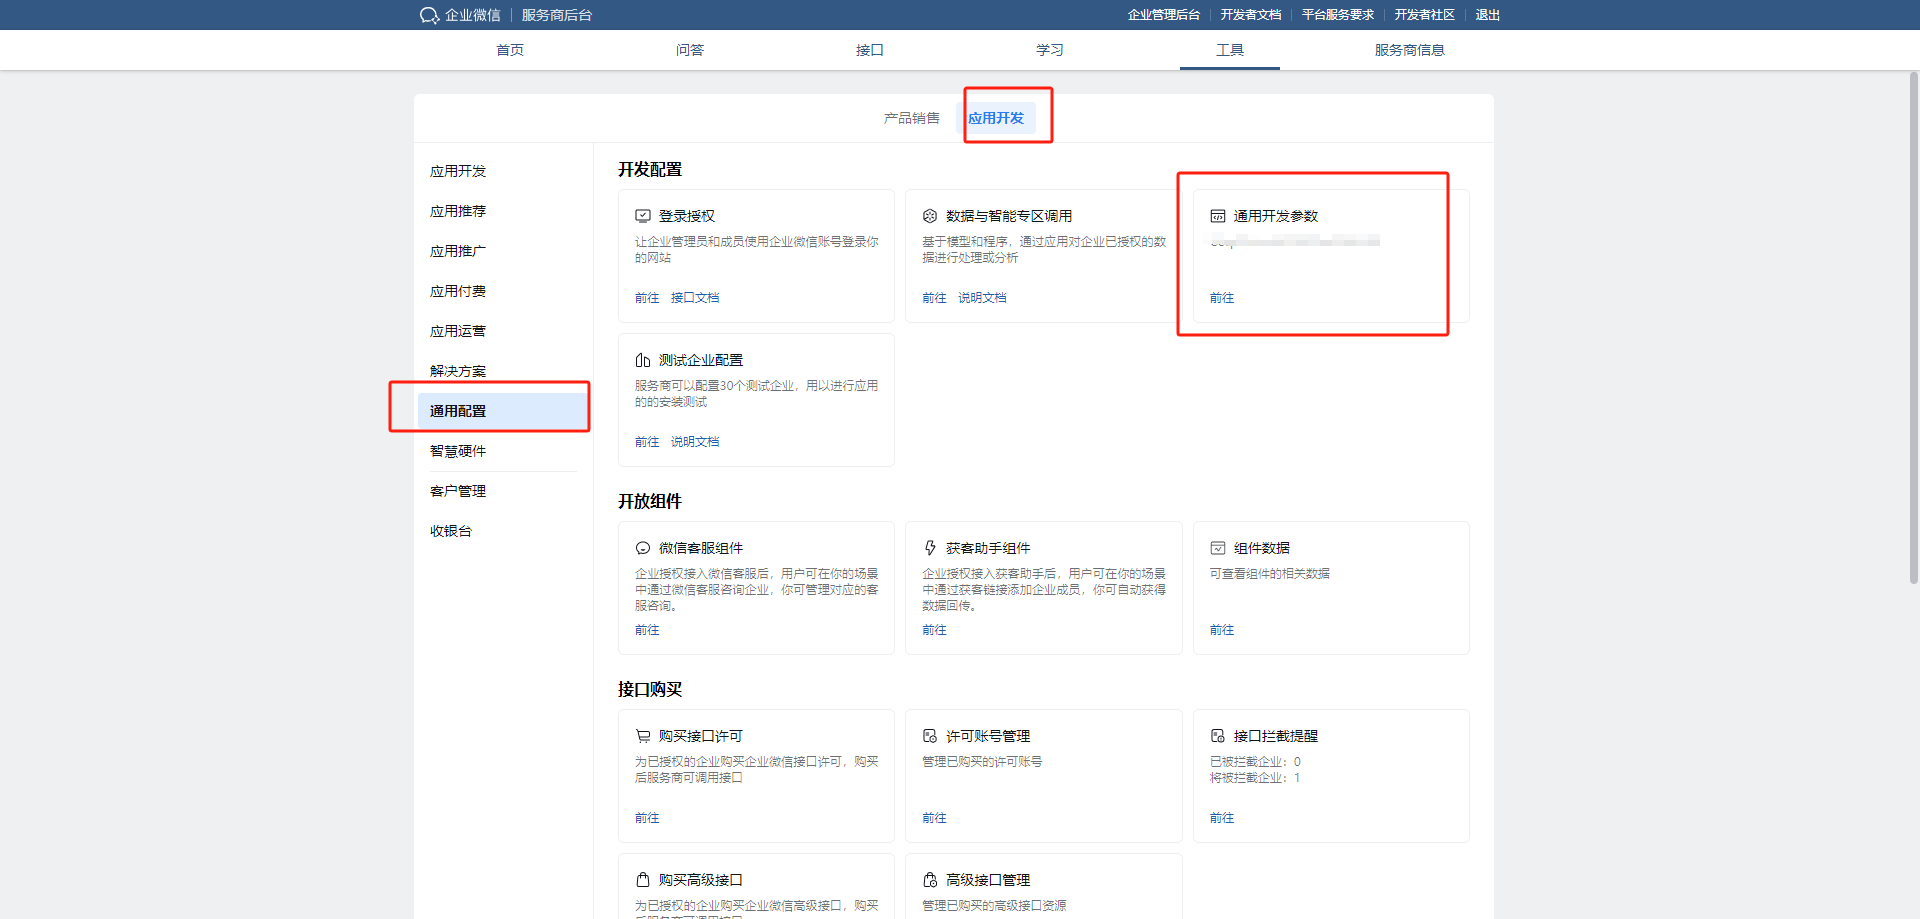This screenshot has height=919, width=1920.
Task: Click the 接口拦截提醒 card icon
Action: click(x=1218, y=736)
